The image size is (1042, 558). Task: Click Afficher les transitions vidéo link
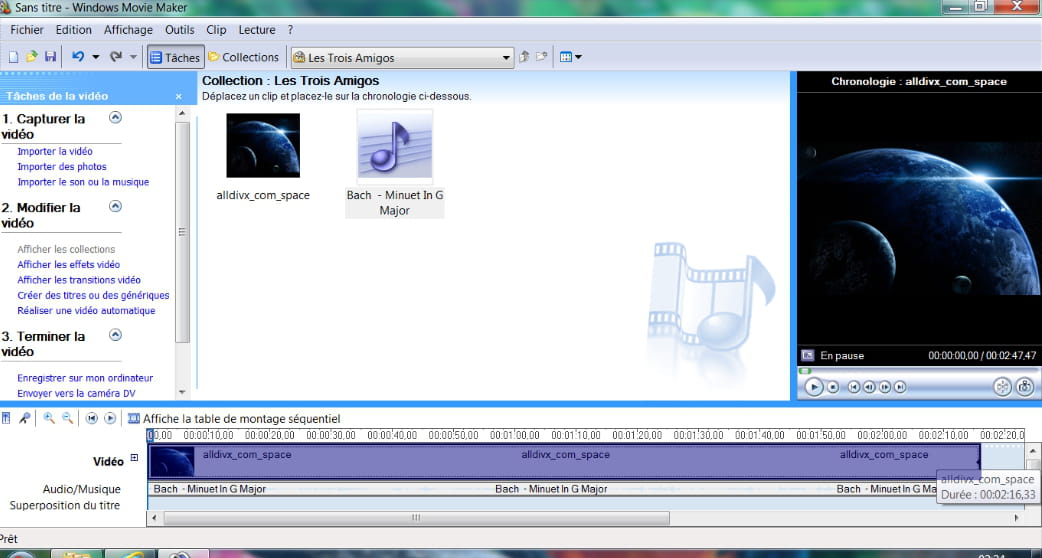pyautogui.click(x=79, y=280)
